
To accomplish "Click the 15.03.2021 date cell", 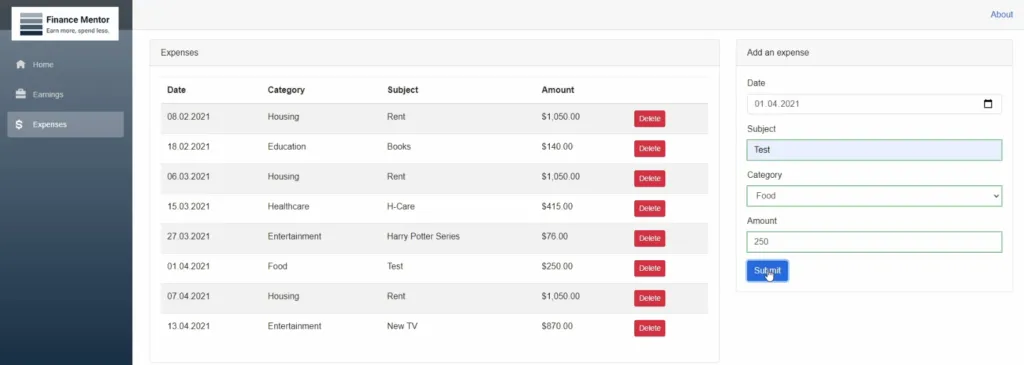I will [x=189, y=206].
